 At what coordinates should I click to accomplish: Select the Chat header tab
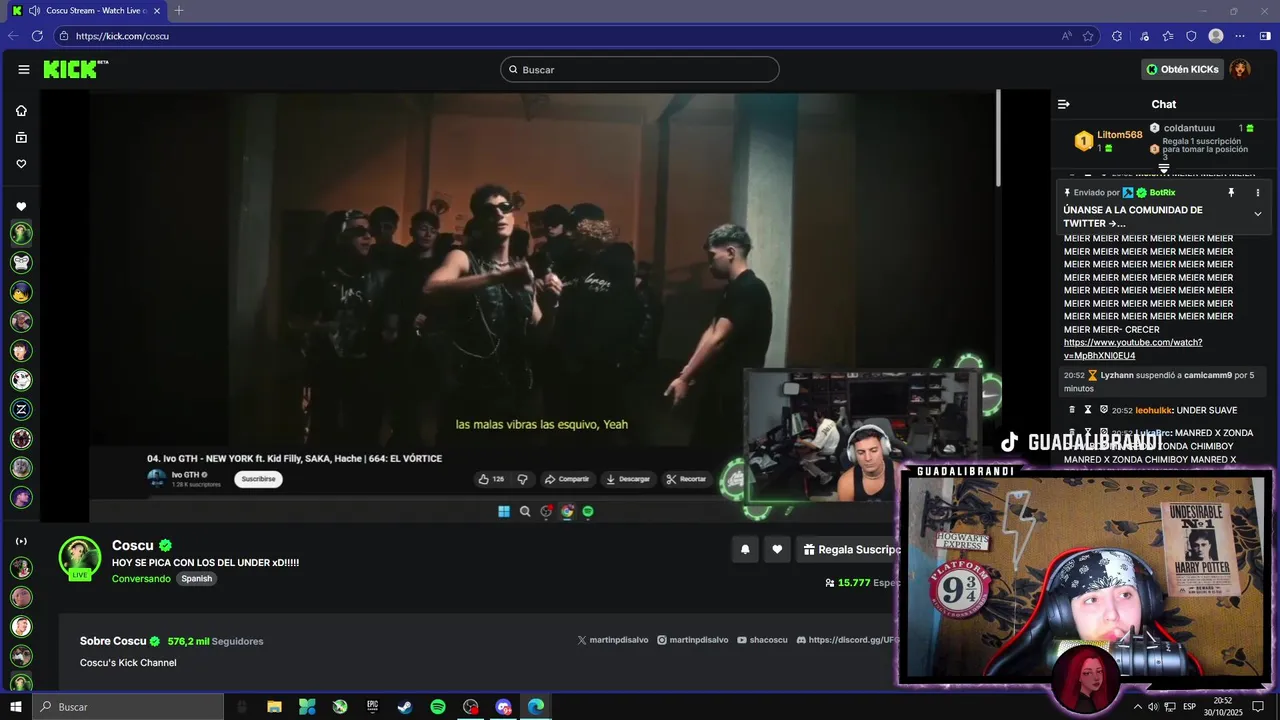click(1163, 104)
